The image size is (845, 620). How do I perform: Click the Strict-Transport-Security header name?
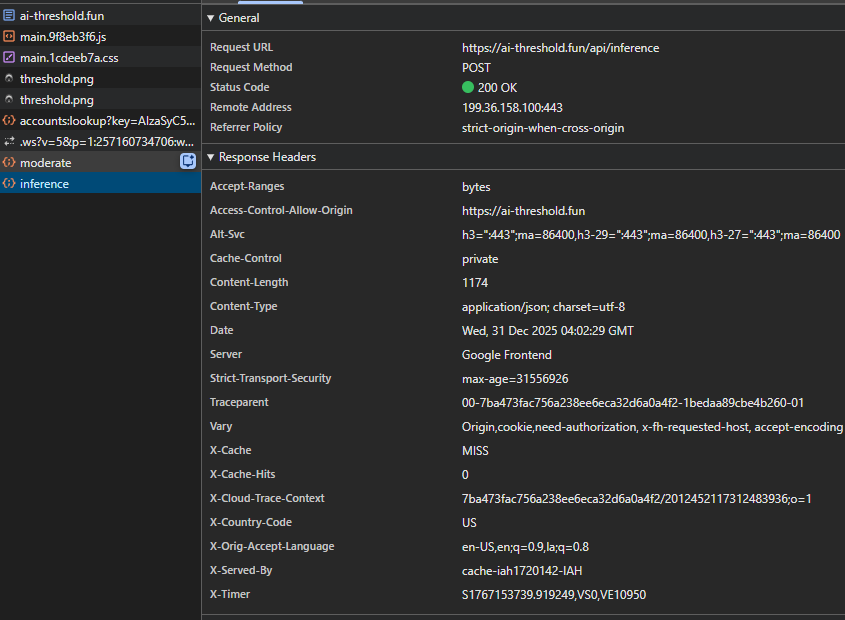click(x=271, y=378)
